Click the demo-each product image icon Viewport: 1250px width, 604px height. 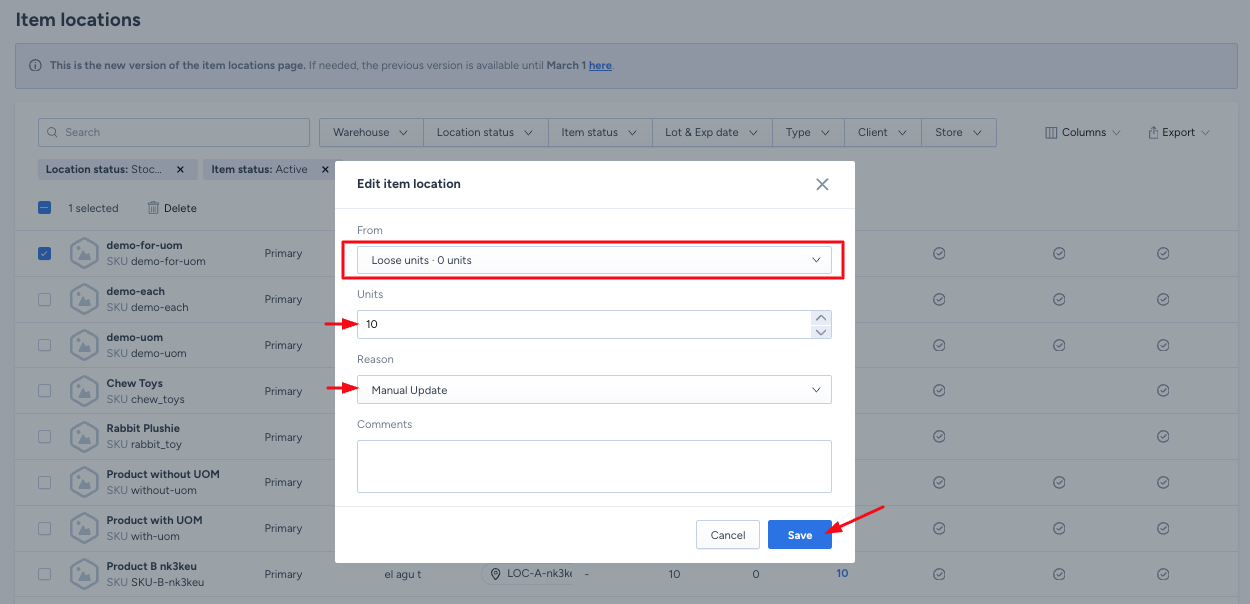pyautogui.click(x=84, y=299)
